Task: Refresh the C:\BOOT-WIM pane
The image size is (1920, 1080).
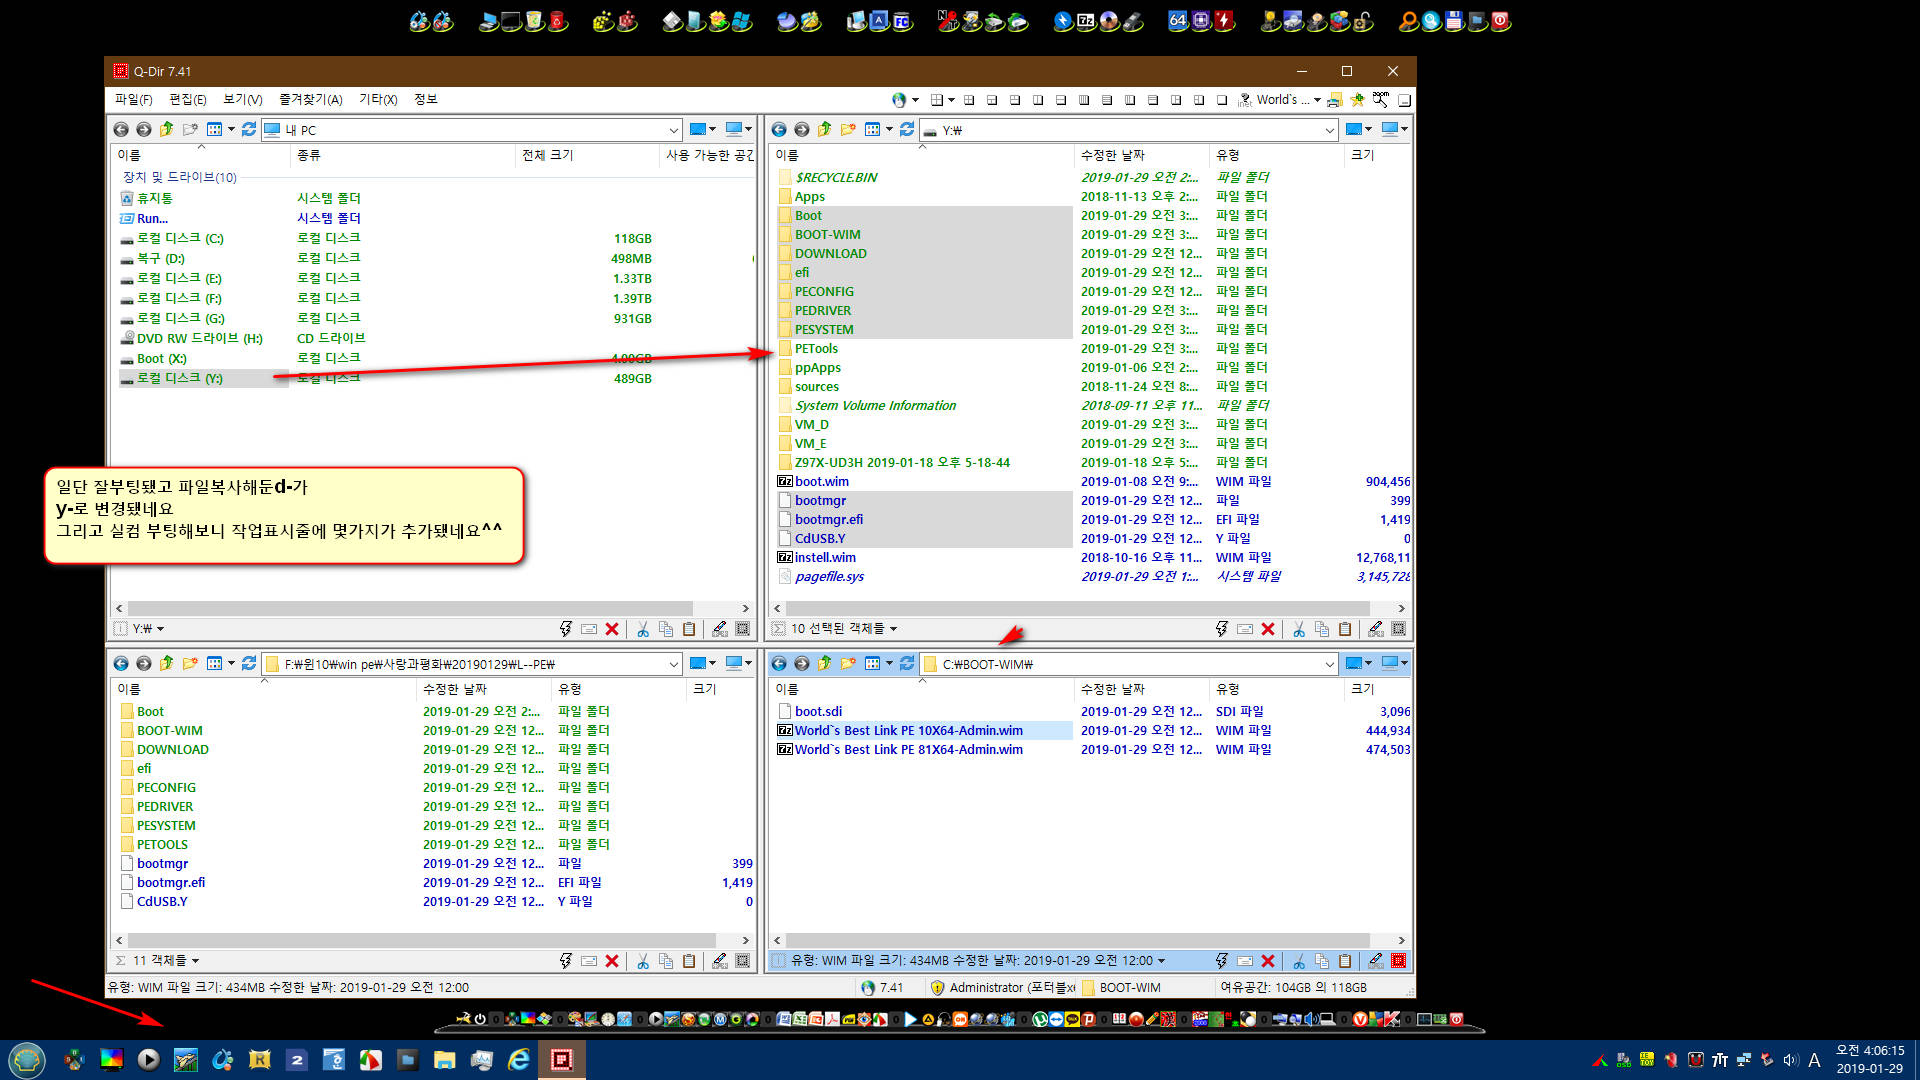Action: (x=907, y=663)
